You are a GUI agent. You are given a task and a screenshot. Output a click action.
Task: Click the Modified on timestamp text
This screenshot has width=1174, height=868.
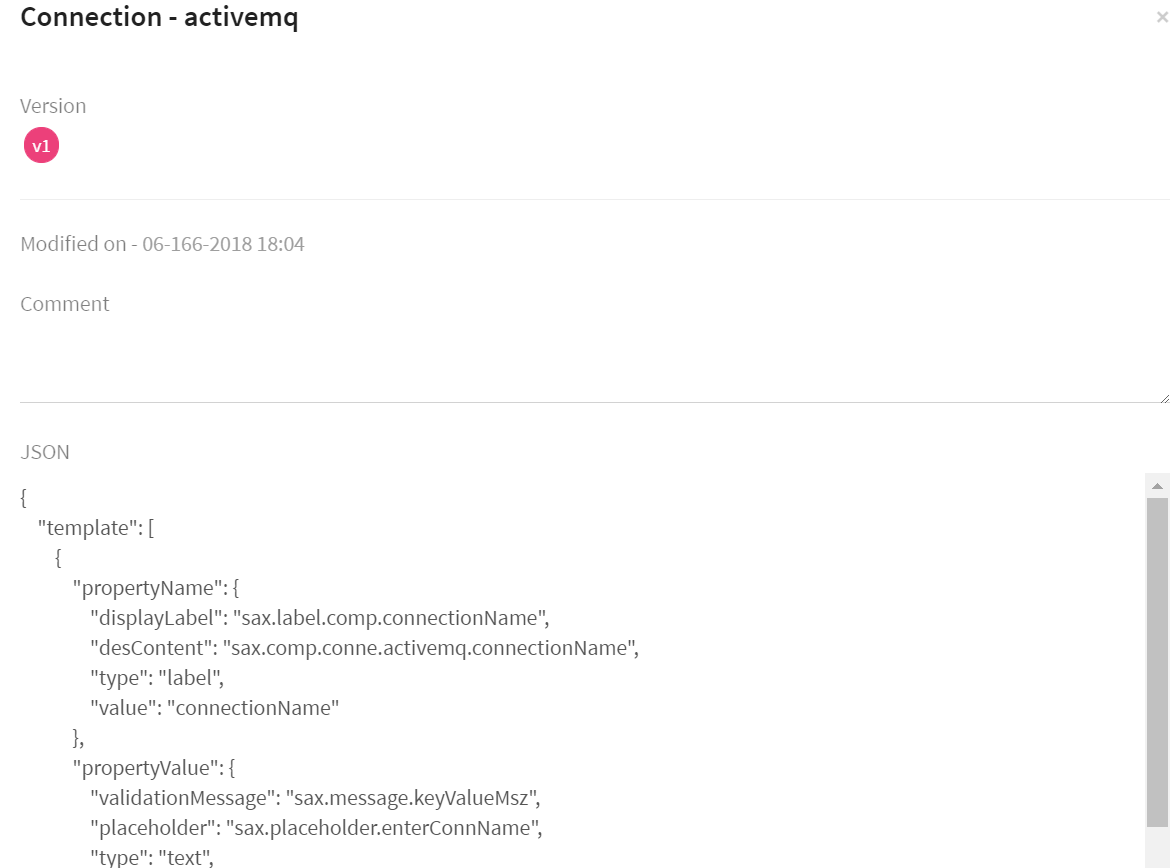pos(162,243)
